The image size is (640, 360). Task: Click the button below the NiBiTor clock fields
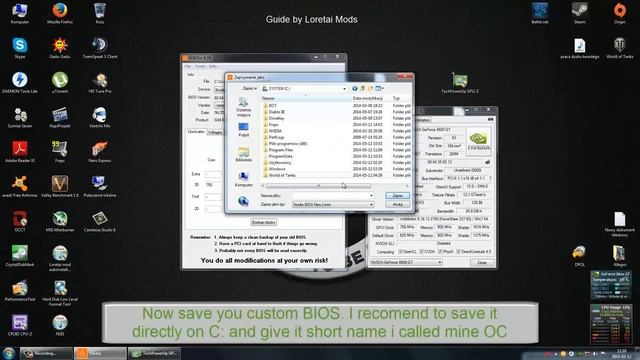coord(263,222)
